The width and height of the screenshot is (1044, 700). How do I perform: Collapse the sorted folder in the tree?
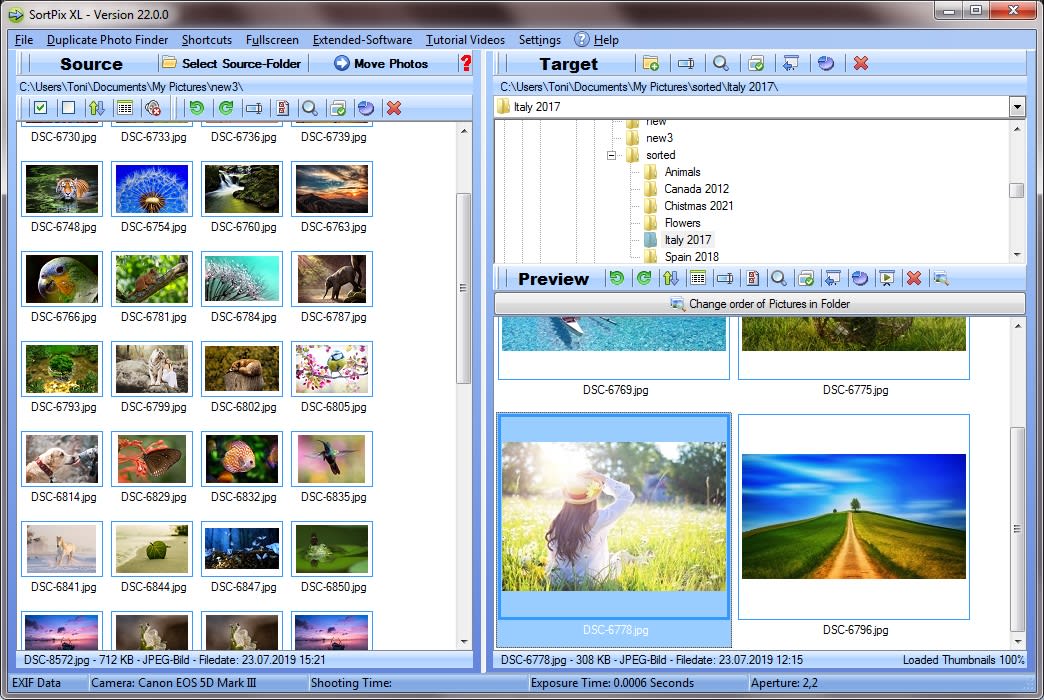[x=610, y=155]
